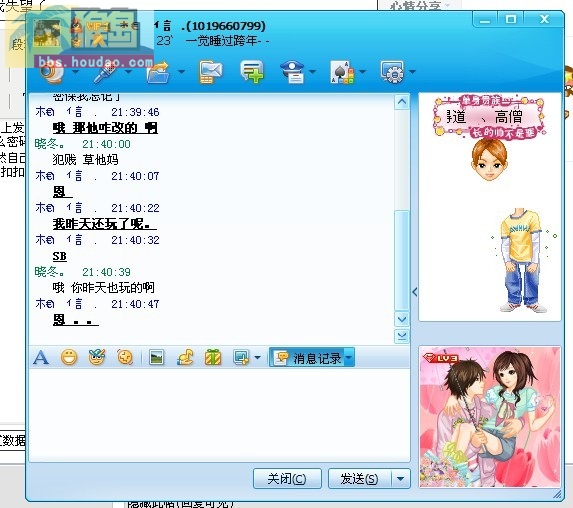Create group discussion with plus chat icon
Image resolution: width=573 pixels, height=508 pixels.
(252, 72)
